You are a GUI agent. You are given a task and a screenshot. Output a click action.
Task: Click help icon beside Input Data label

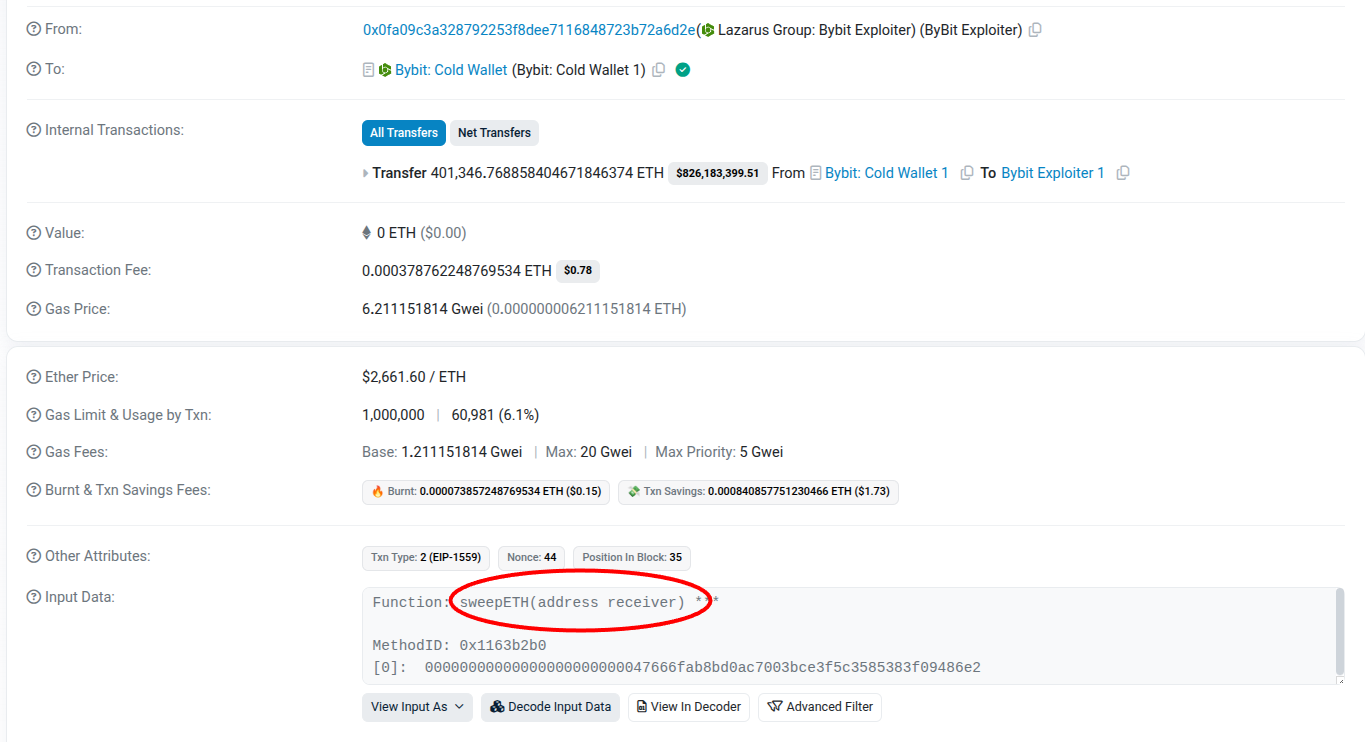coord(34,597)
